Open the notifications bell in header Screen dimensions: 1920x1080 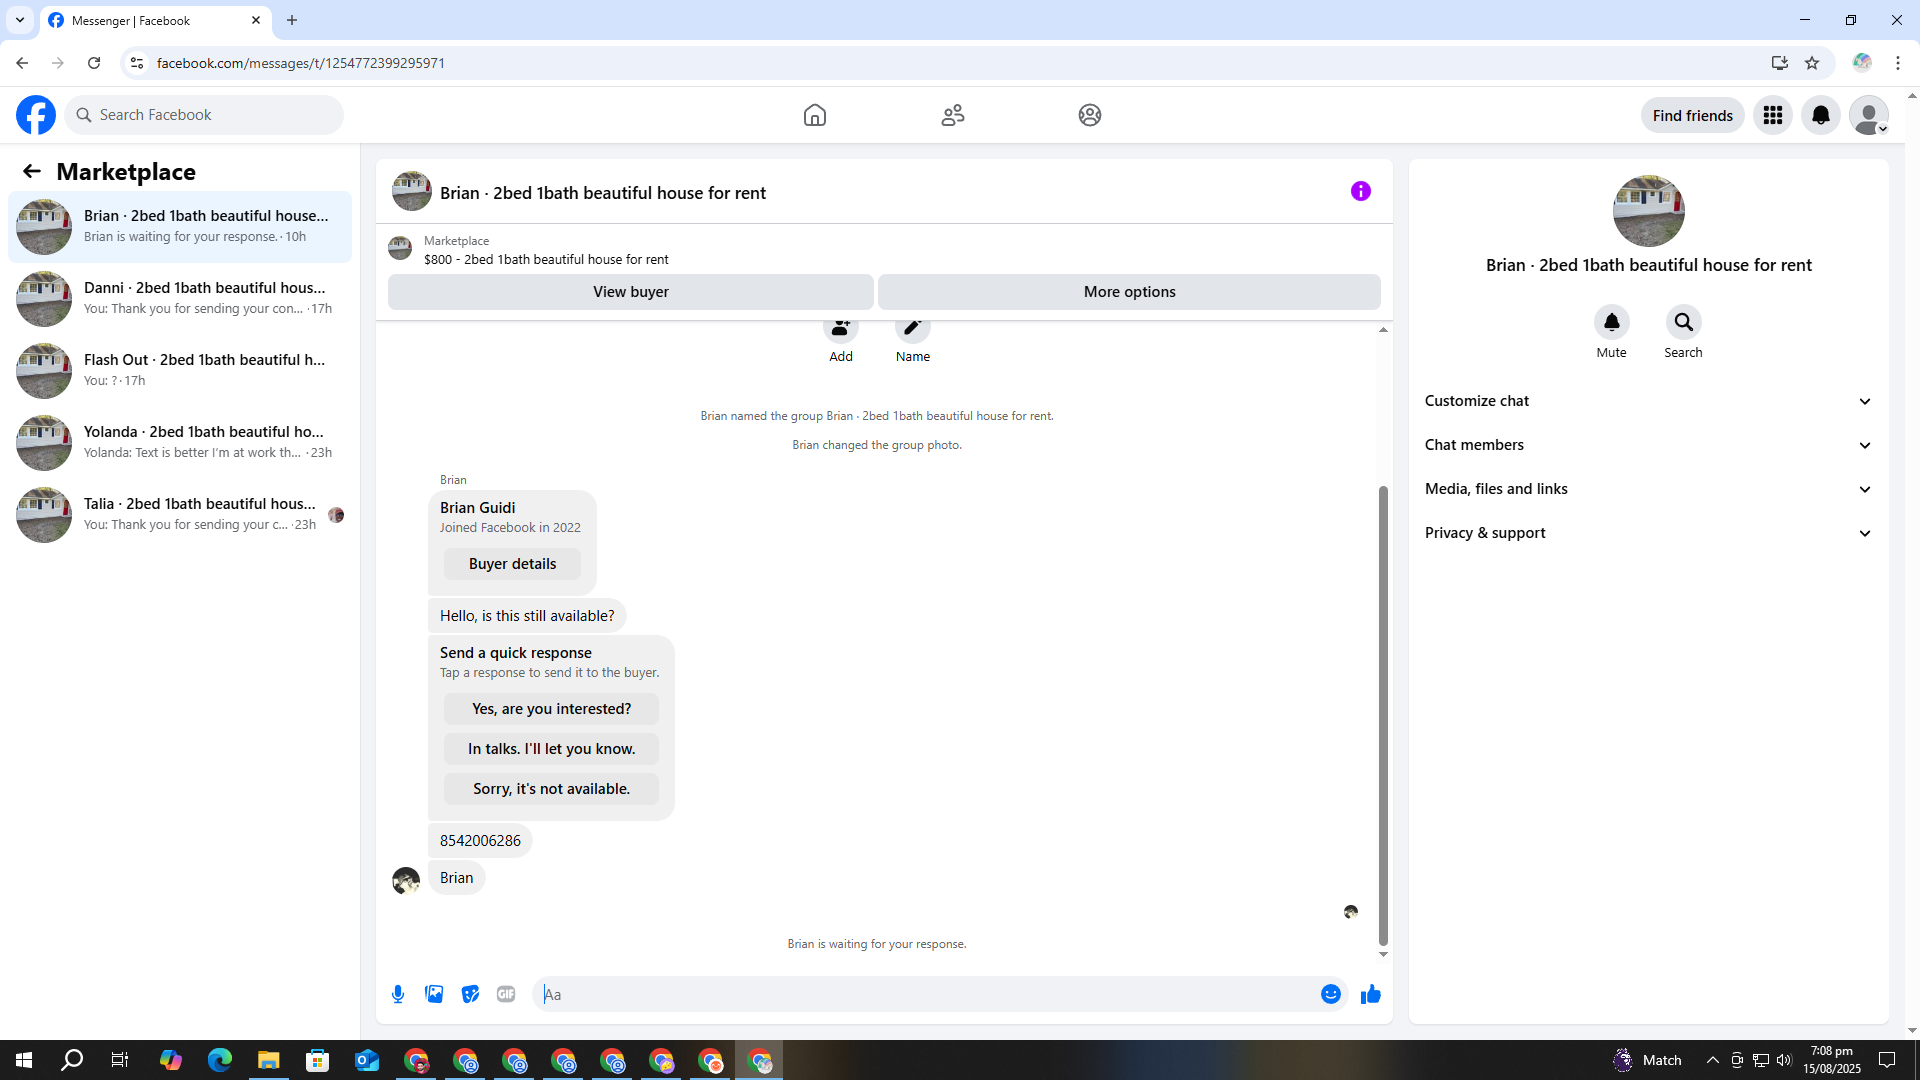pos(1820,115)
